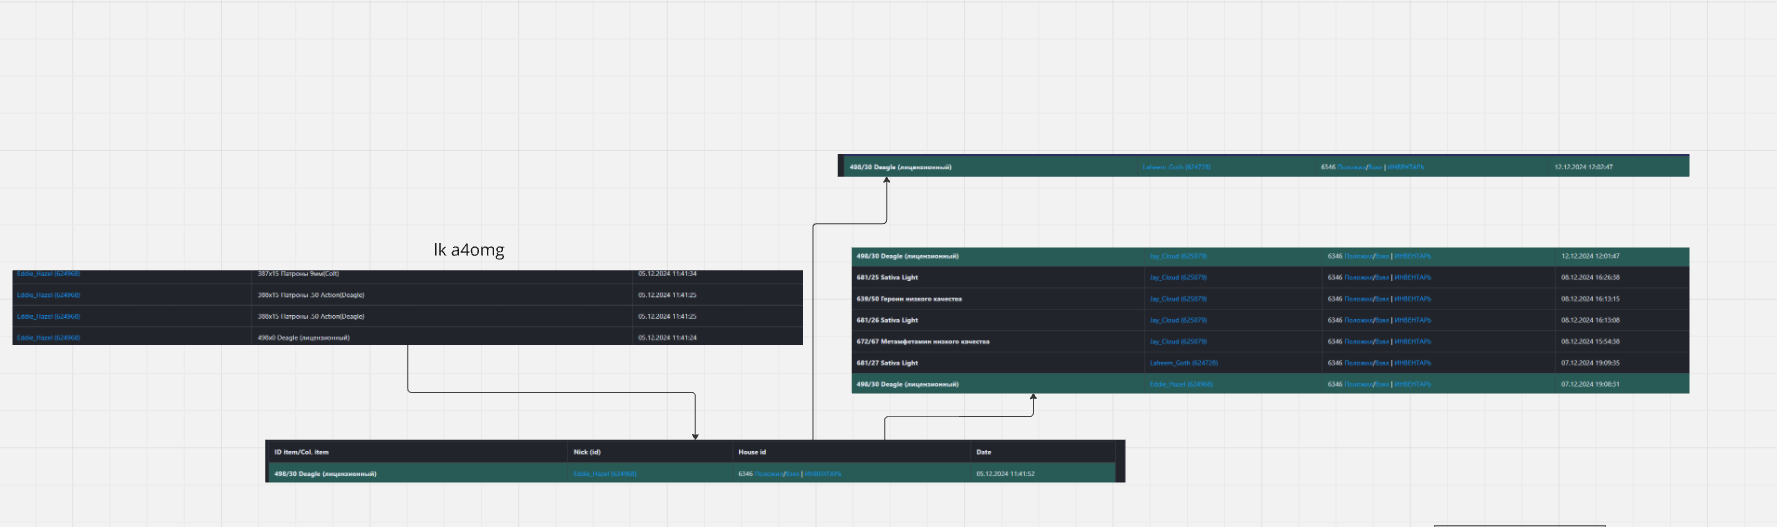The image size is (1777, 527).
Task: Click ИНВЕНТАРЬ link in the 12.12.2024 12:02:47 row
Action: click(1406, 167)
